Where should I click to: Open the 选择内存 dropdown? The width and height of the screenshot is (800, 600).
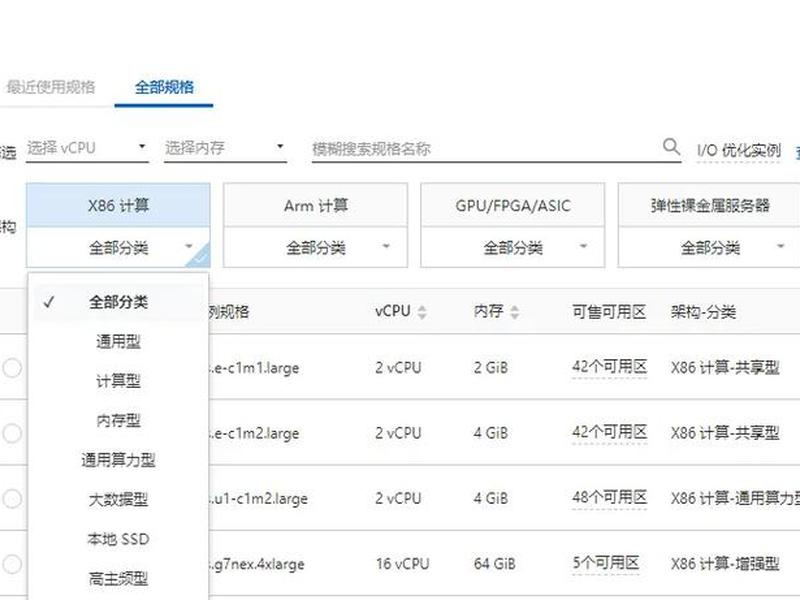(x=225, y=148)
